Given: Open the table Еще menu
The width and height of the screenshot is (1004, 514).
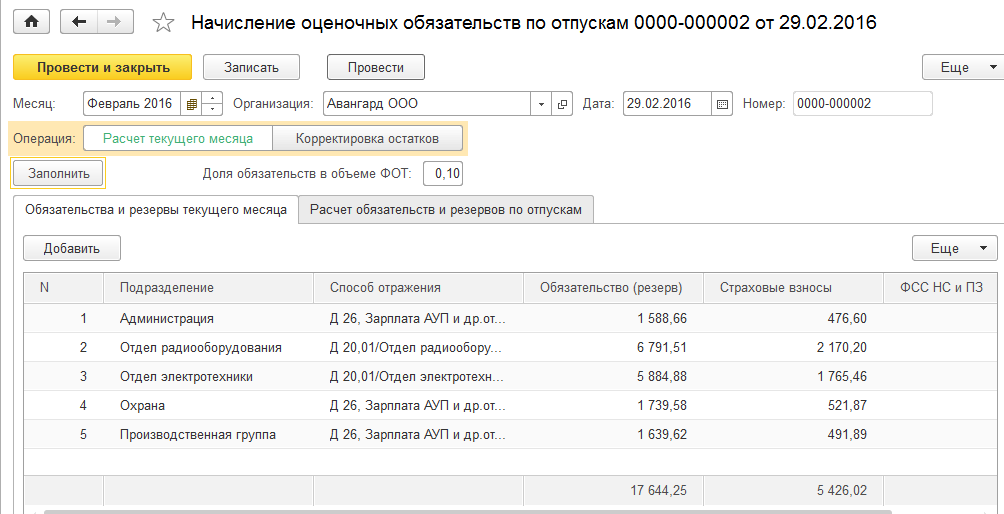Looking at the screenshot, I should pos(955,248).
